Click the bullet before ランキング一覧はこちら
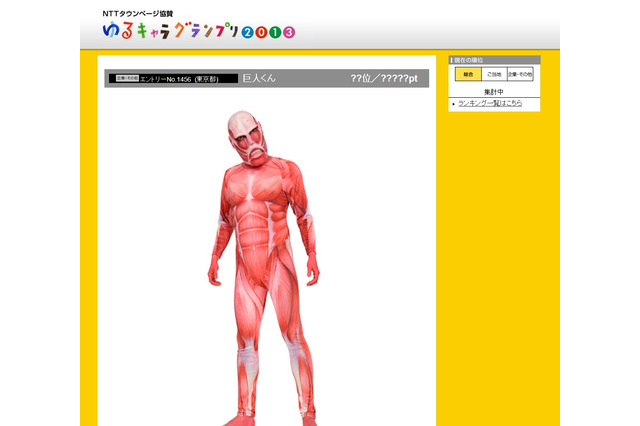Viewport: 640px width, 426px height. point(453,104)
